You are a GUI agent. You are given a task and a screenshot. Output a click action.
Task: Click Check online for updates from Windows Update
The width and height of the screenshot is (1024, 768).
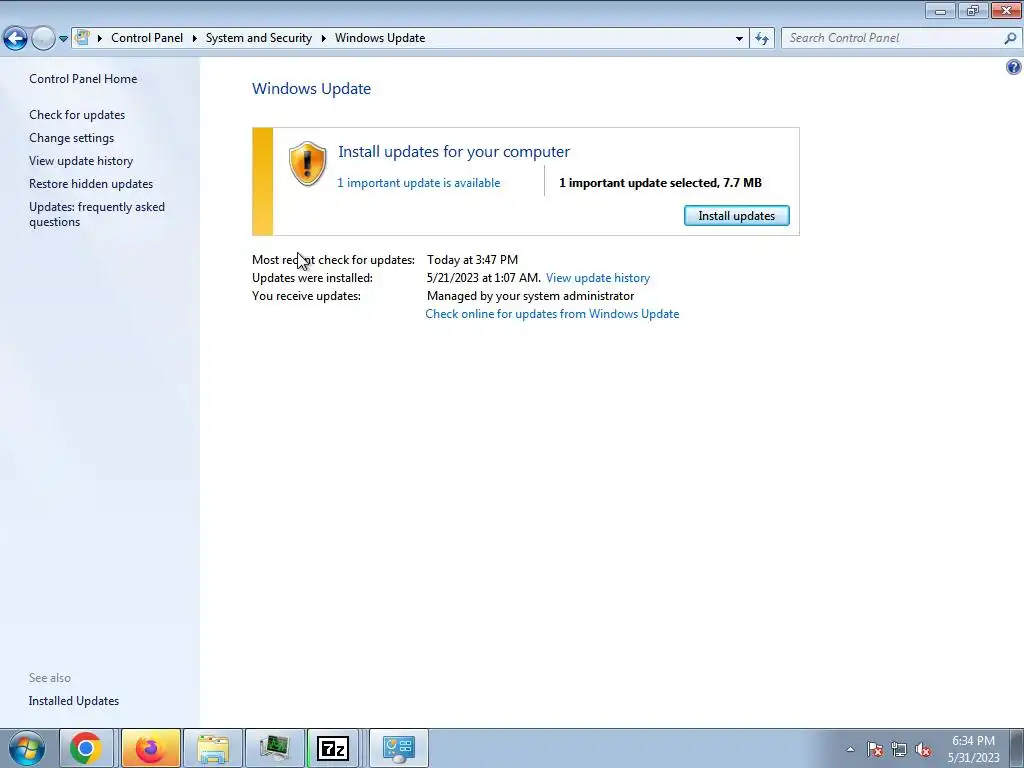552,313
